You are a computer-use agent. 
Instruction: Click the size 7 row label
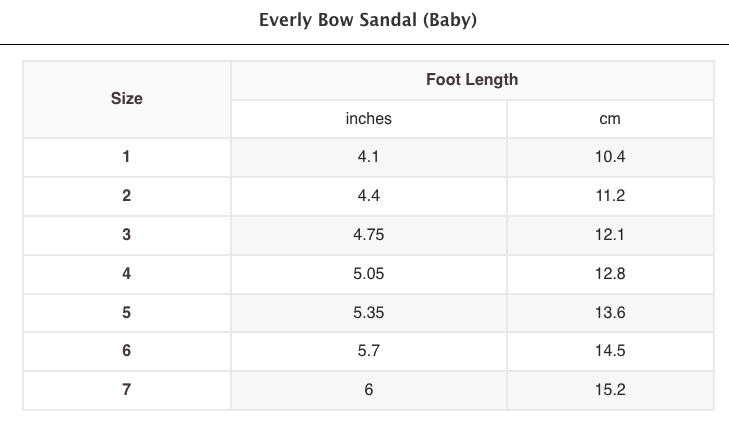point(126,390)
